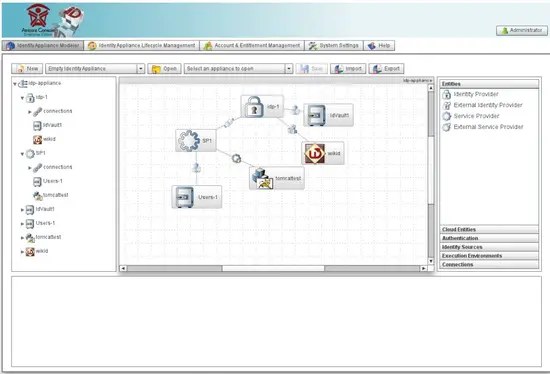The width and height of the screenshot is (550, 374).
Task: Pick Identity Provider from Entities palette
Action: click(x=470, y=94)
